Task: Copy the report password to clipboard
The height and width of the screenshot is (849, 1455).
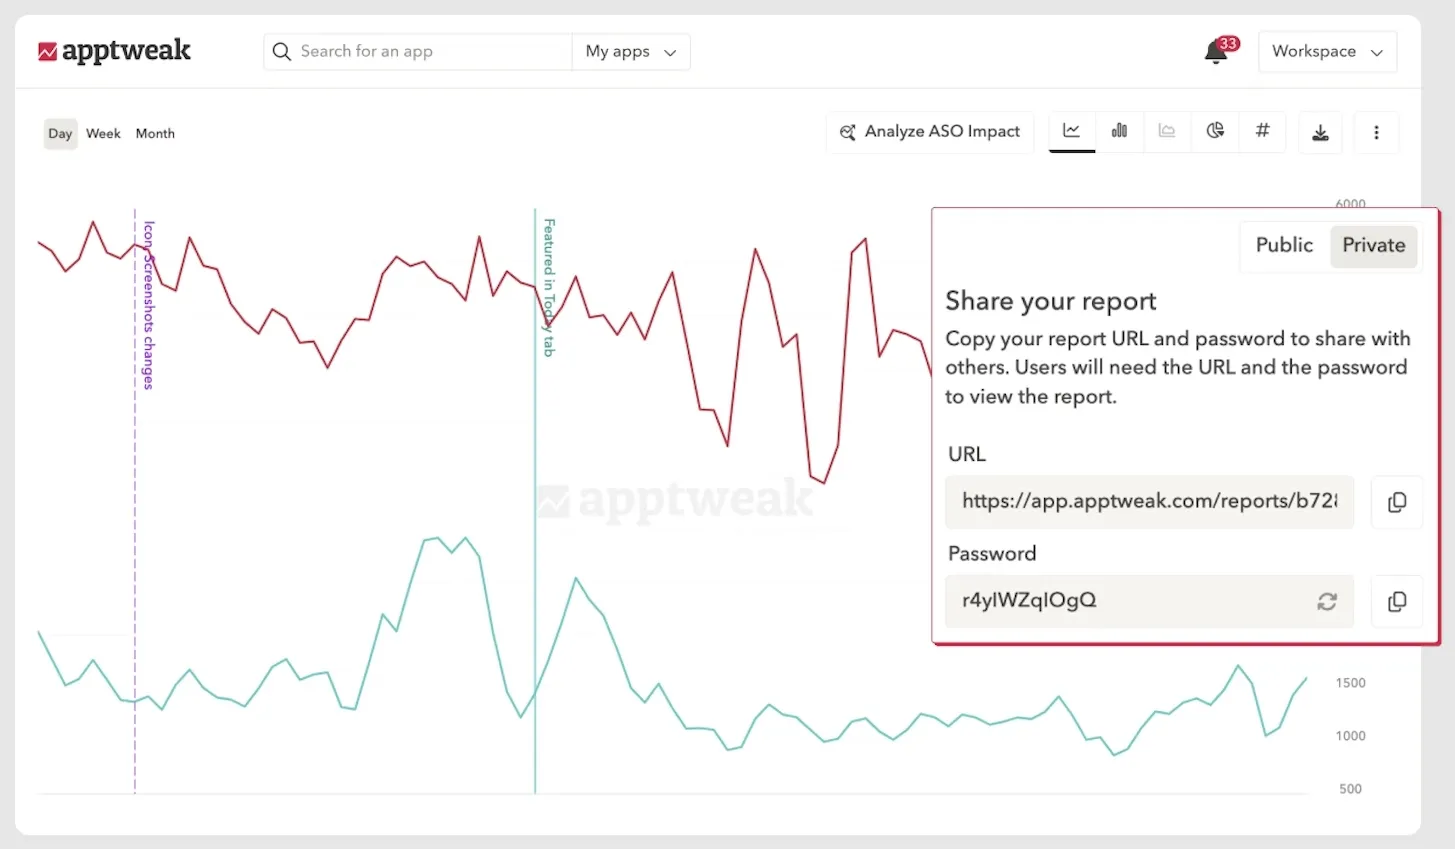Action: [1397, 601]
